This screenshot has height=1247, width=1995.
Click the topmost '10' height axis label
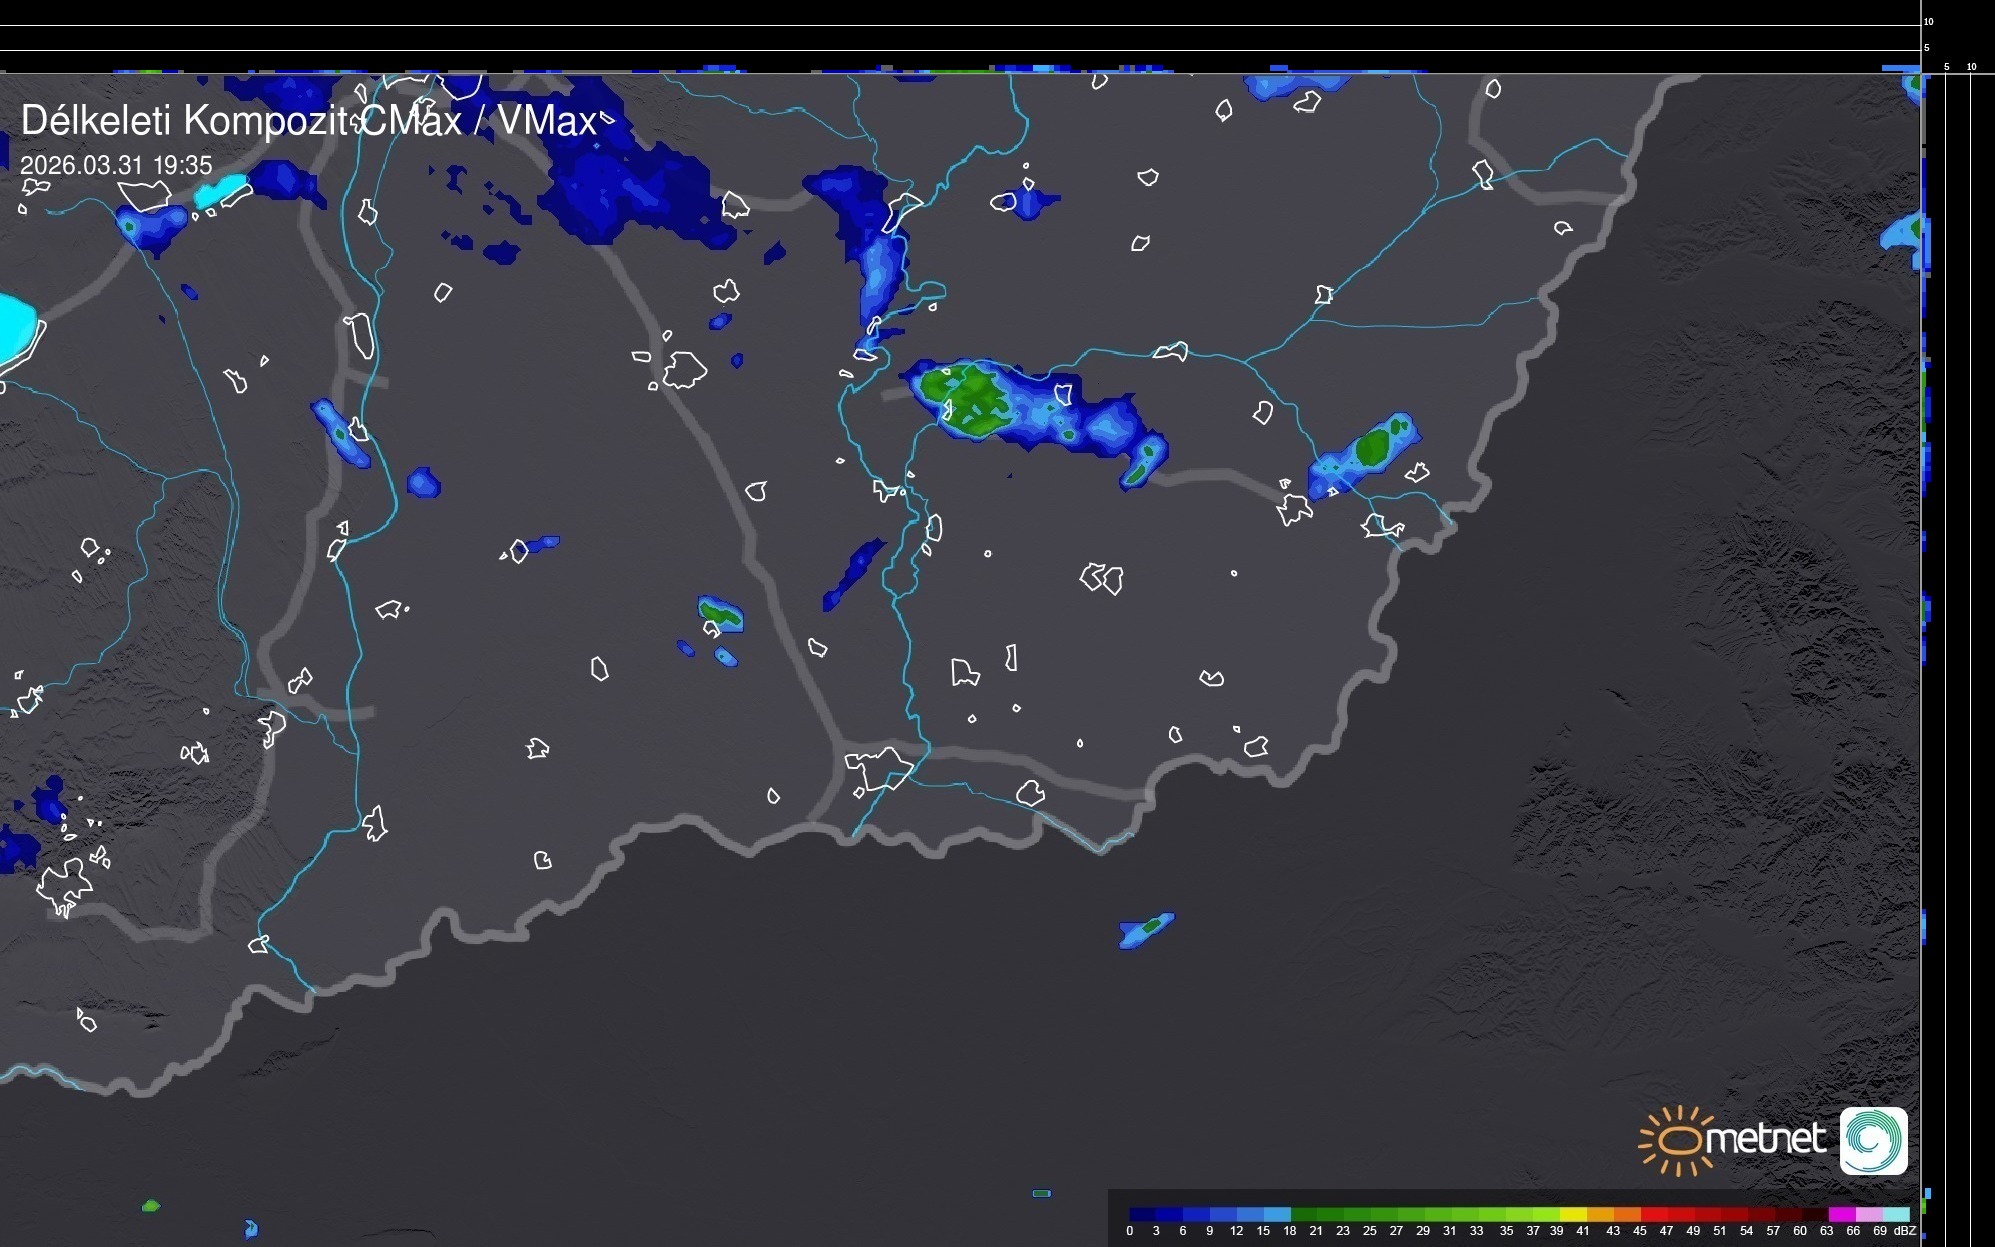pos(1928,21)
